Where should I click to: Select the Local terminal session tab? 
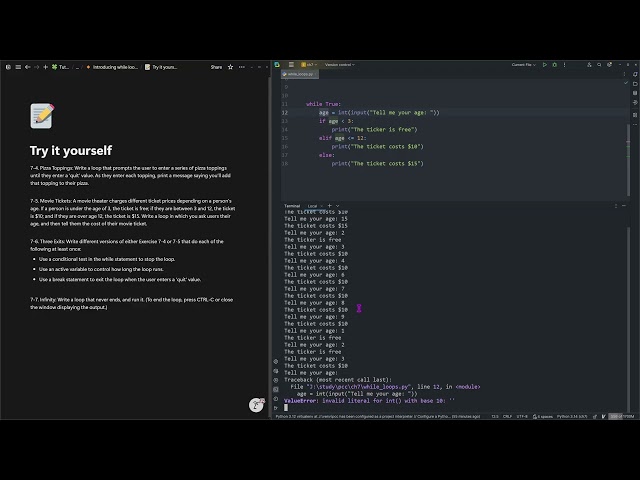(312, 206)
